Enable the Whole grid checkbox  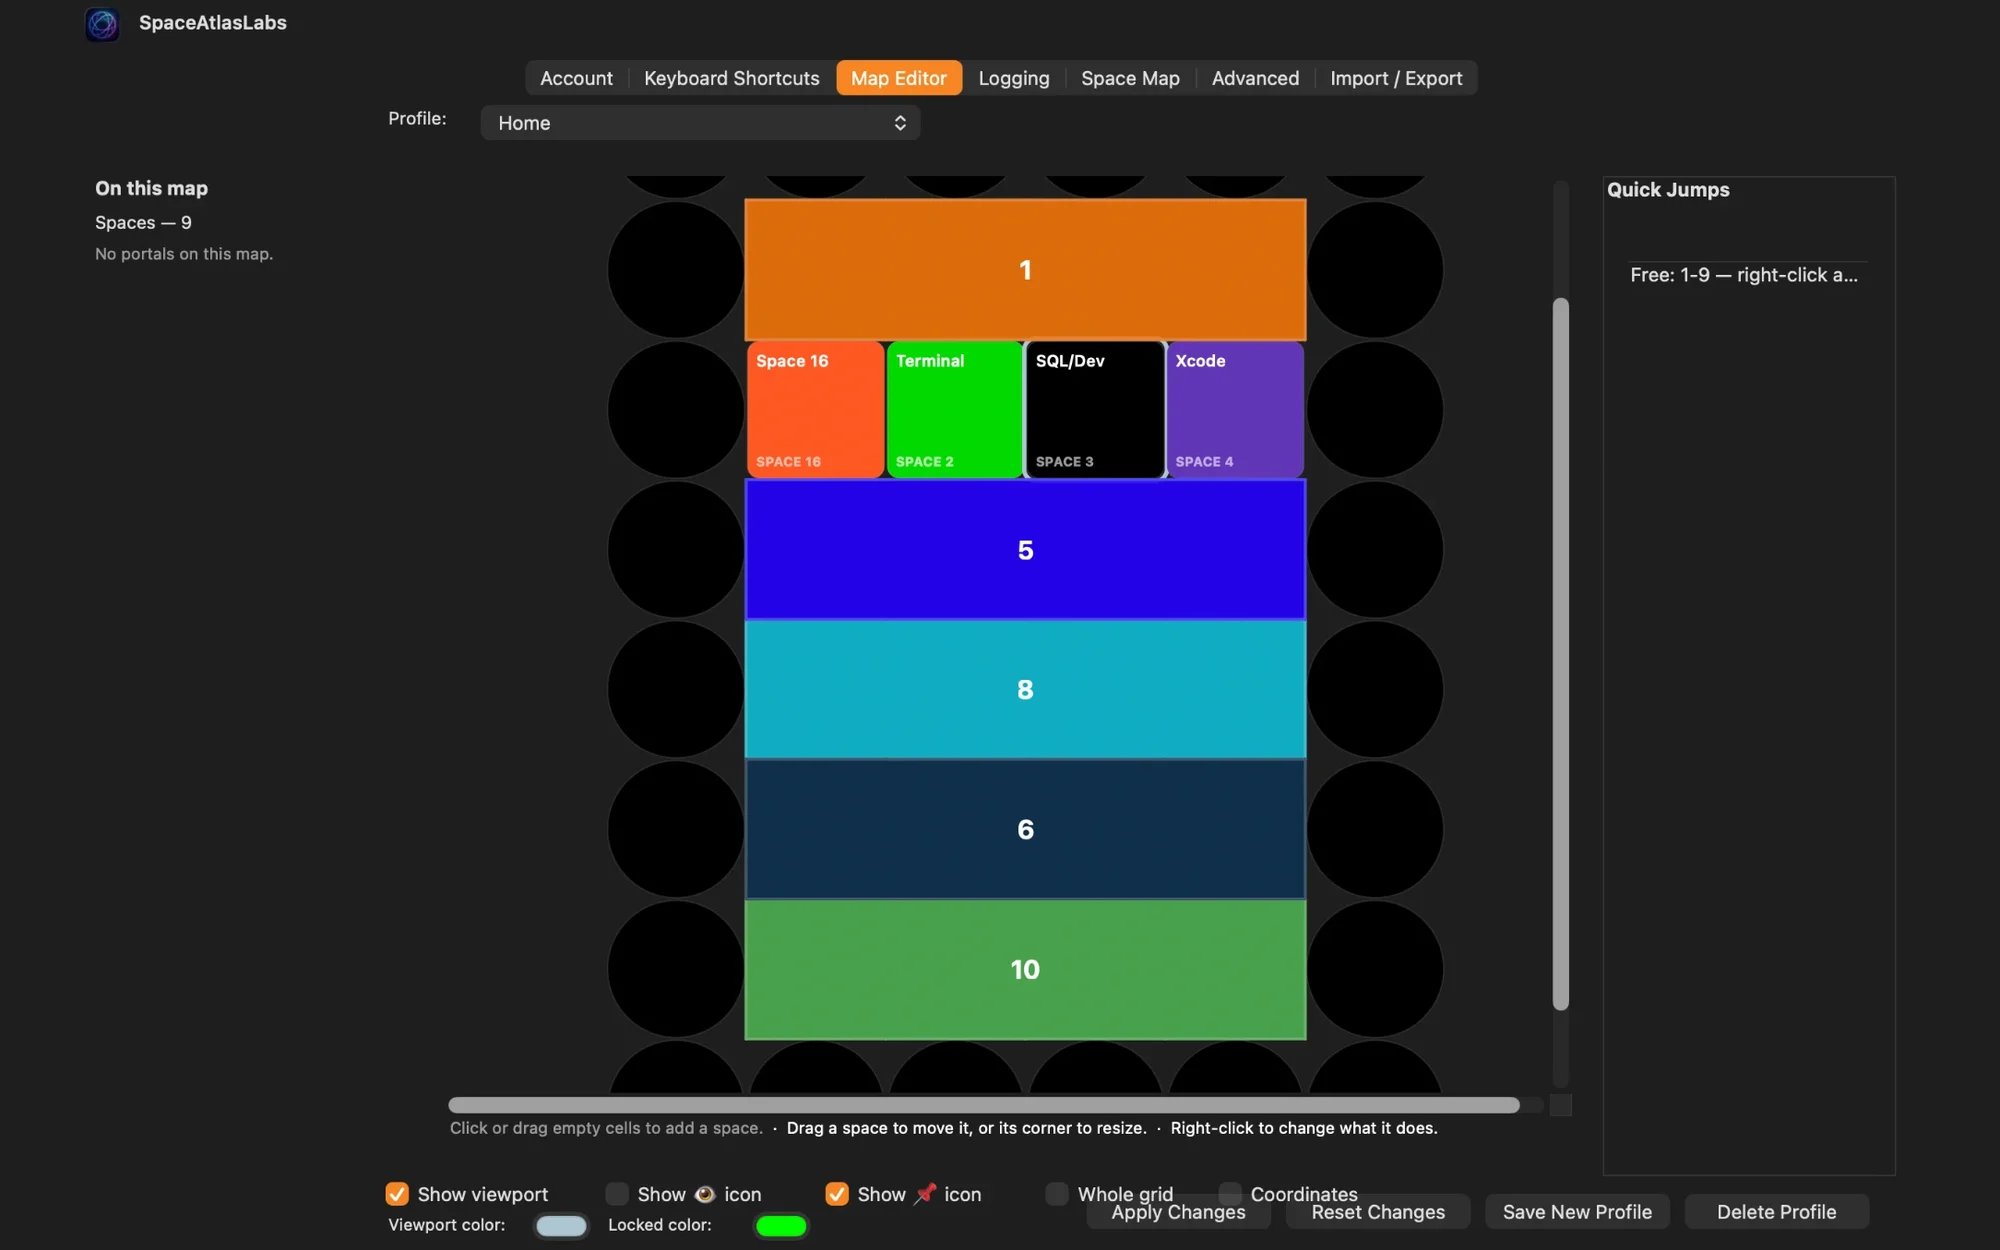point(1057,1194)
